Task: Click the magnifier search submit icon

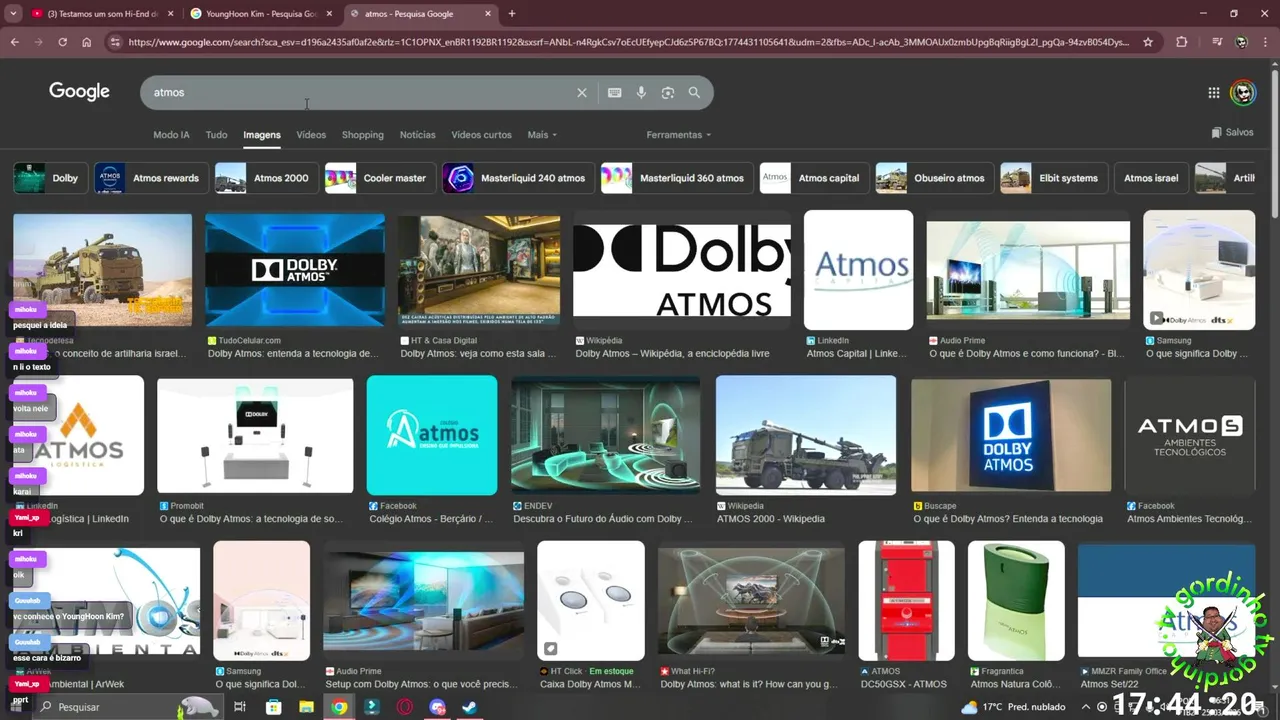Action: coord(694,93)
